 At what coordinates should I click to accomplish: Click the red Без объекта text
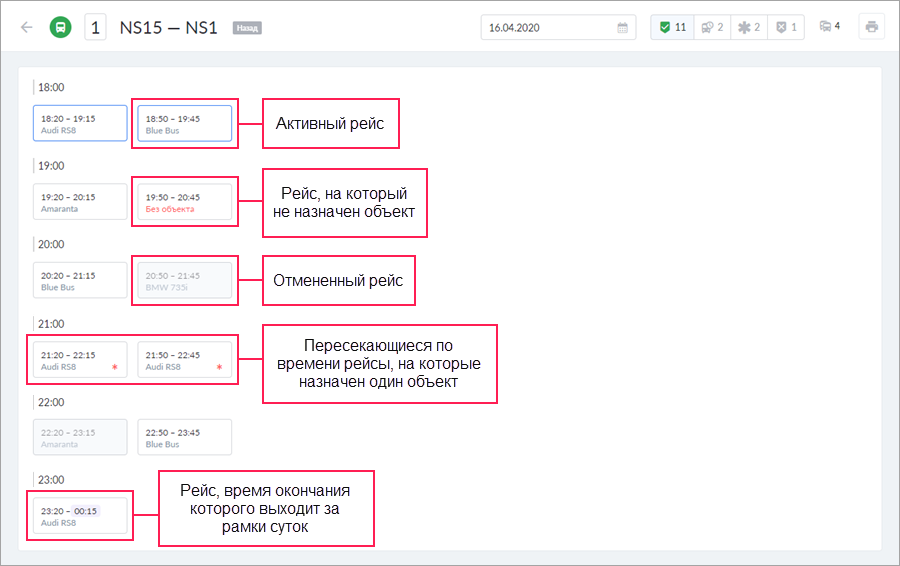pyautogui.click(x=170, y=209)
